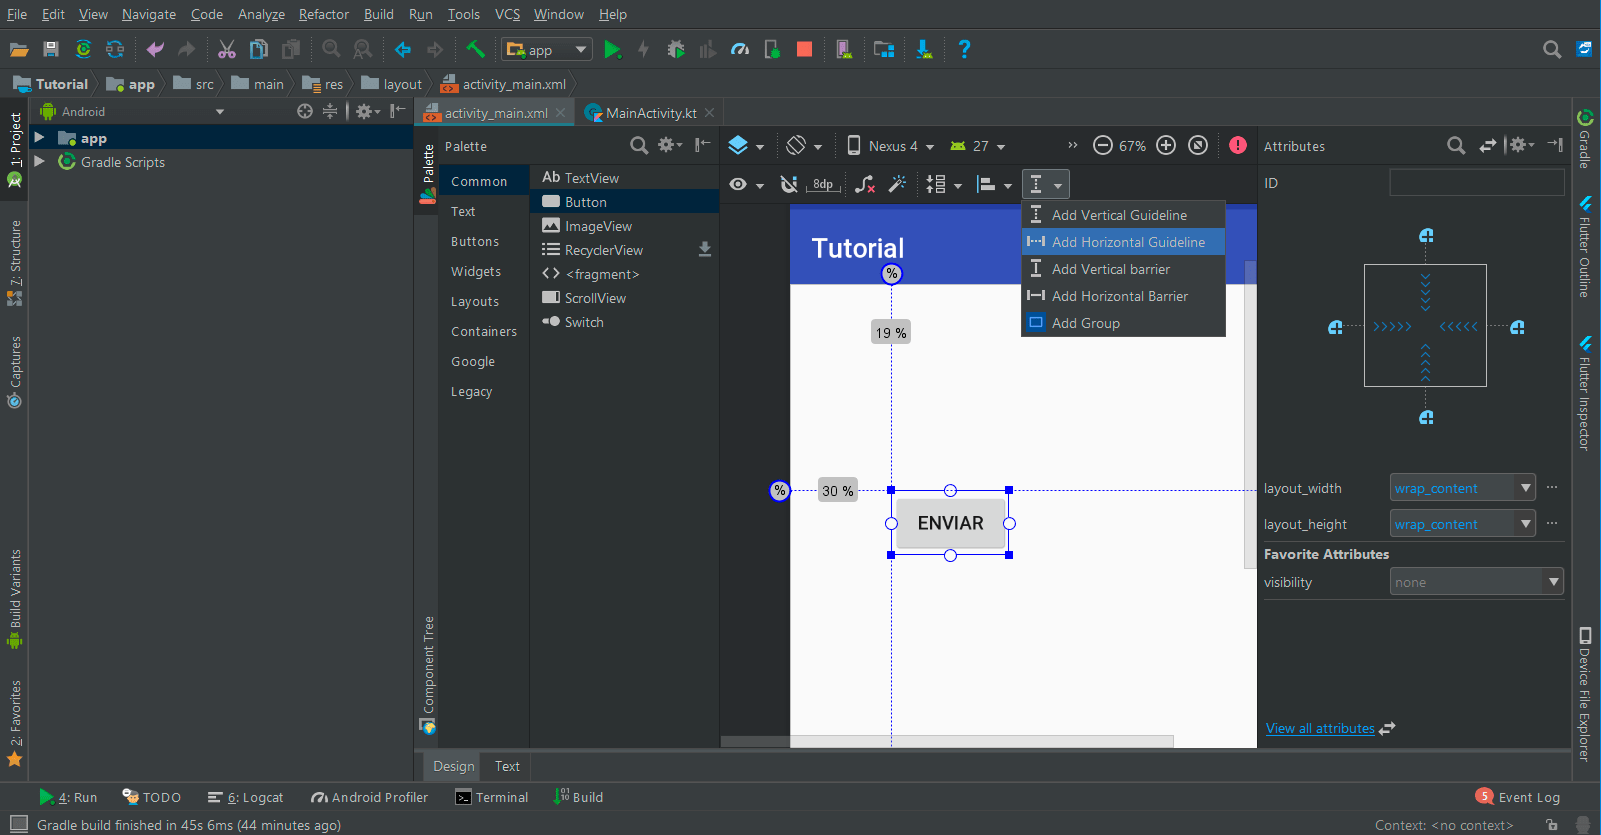Image resolution: width=1601 pixels, height=835 pixels.
Task: Select the ENVIAR button in the design
Action: [950, 523]
